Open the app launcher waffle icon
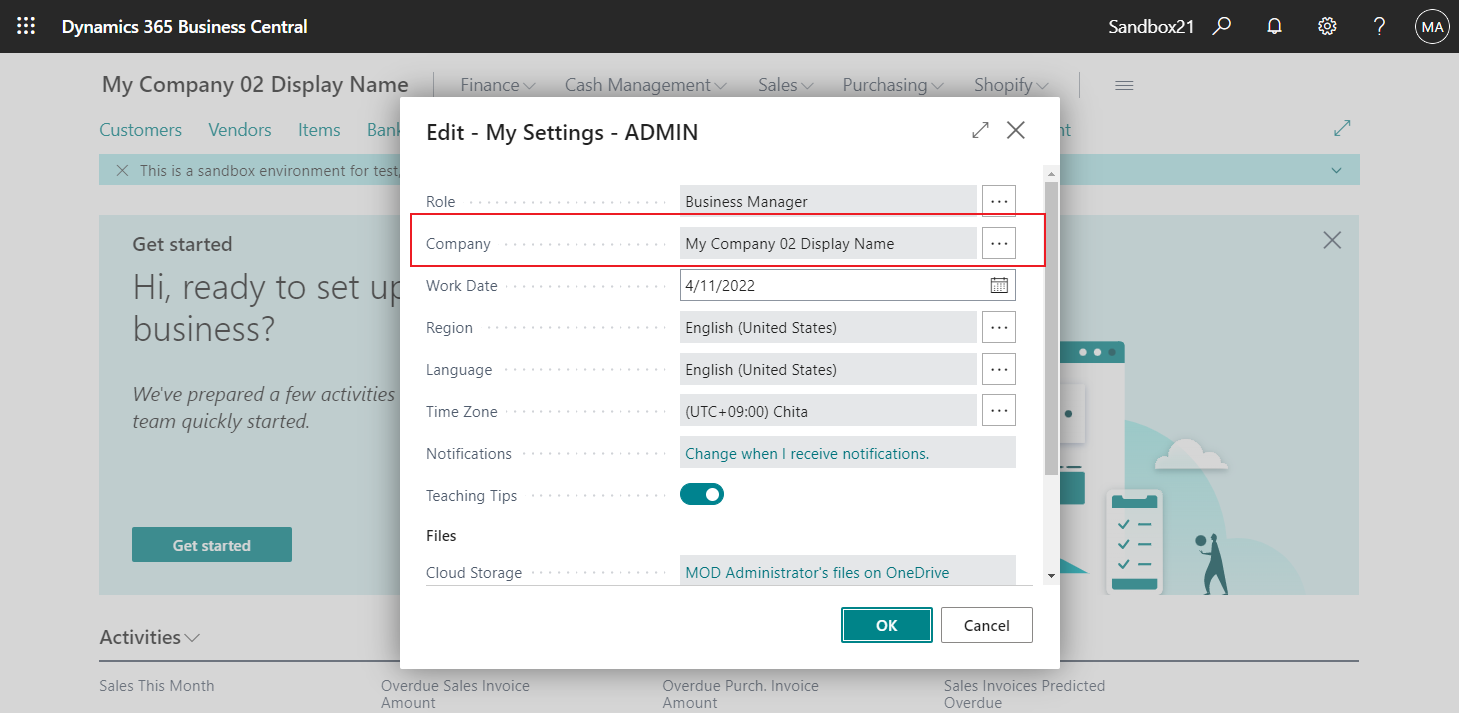Viewport: 1459px width, 713px height. (26, 26)
